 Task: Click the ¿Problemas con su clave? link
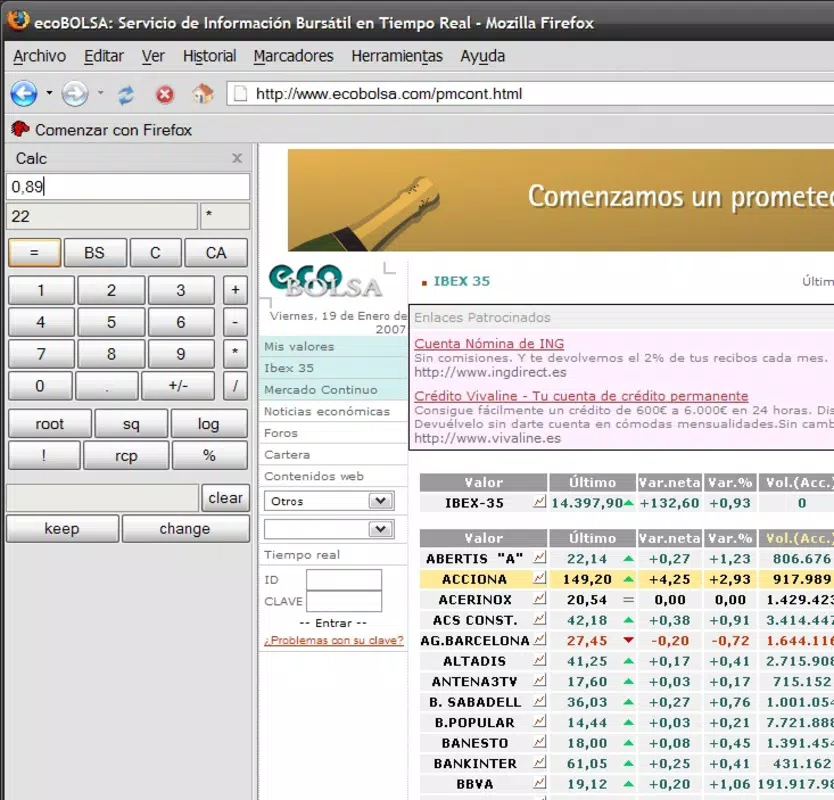tap(334, 640)
